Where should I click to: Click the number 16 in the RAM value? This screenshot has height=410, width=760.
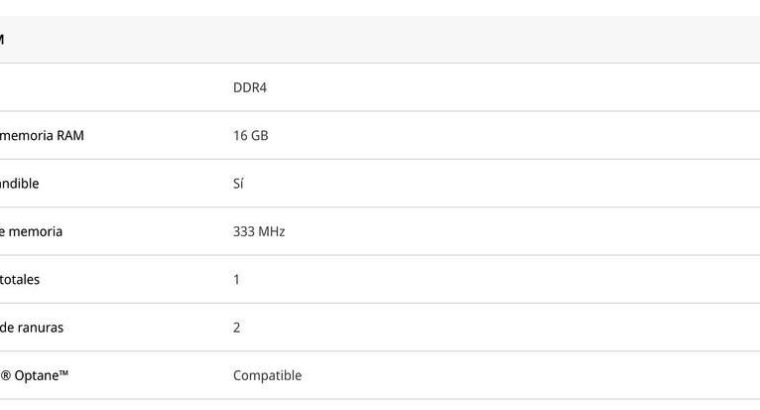[240, 135]
